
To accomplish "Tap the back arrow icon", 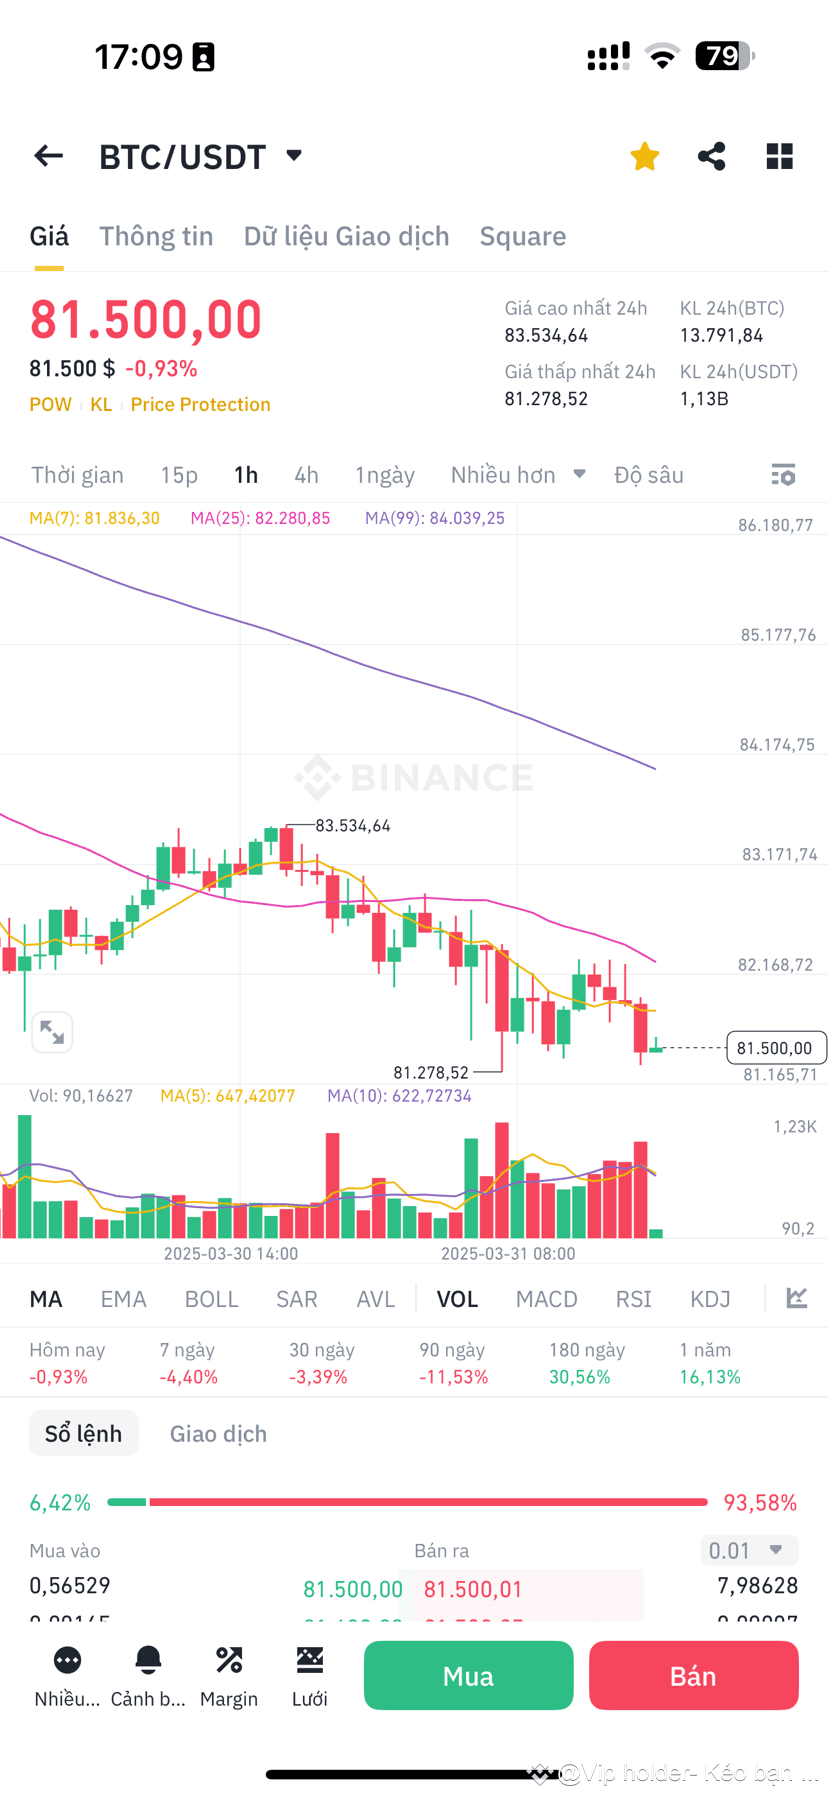I will click(47, 156).
